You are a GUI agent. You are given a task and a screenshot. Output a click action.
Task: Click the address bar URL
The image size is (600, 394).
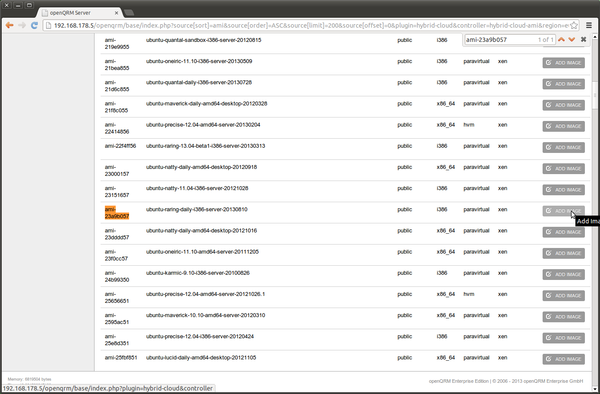point(310,26)
